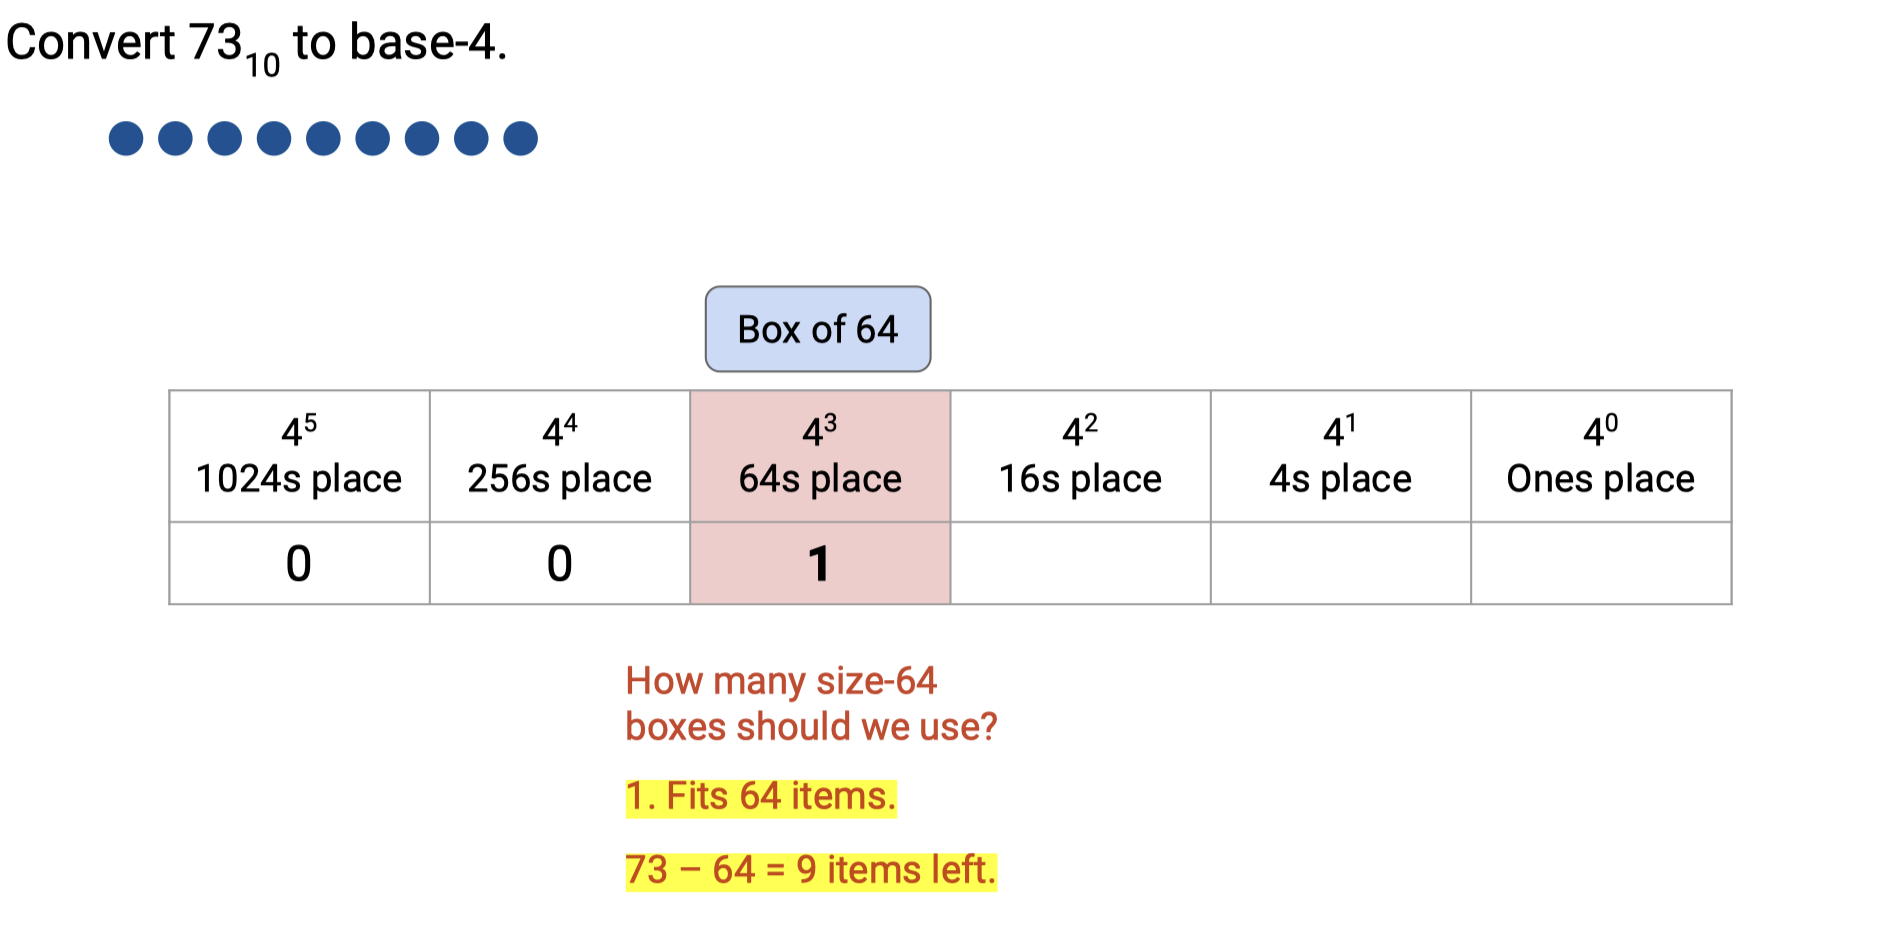The height and width of the screenshot is (940, 1890).
Task: Click the 0 under 1024s place
Action: tap(299, 563)
